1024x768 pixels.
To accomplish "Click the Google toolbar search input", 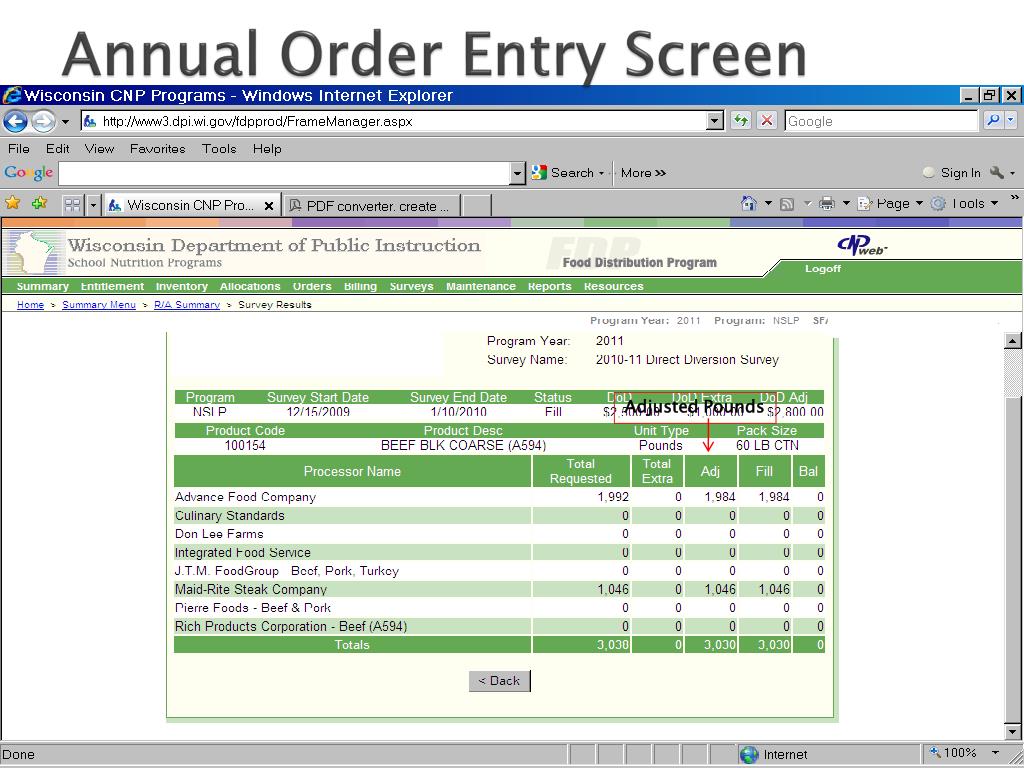I will (284, 173).
